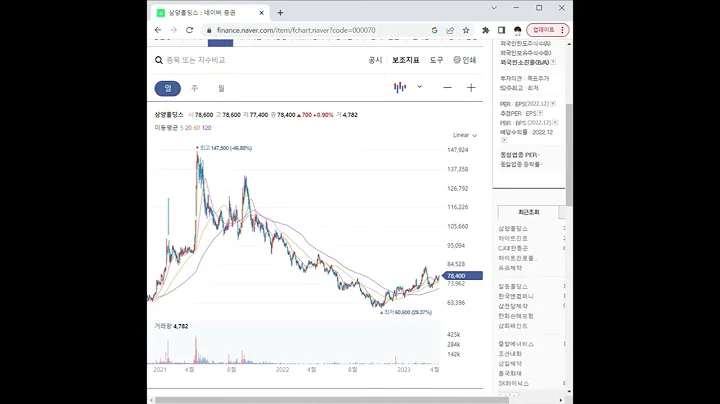The width and height of the screenshot is (720, 404).
Task: Select the 월 monthly period tab
Action: click(221, 88)
